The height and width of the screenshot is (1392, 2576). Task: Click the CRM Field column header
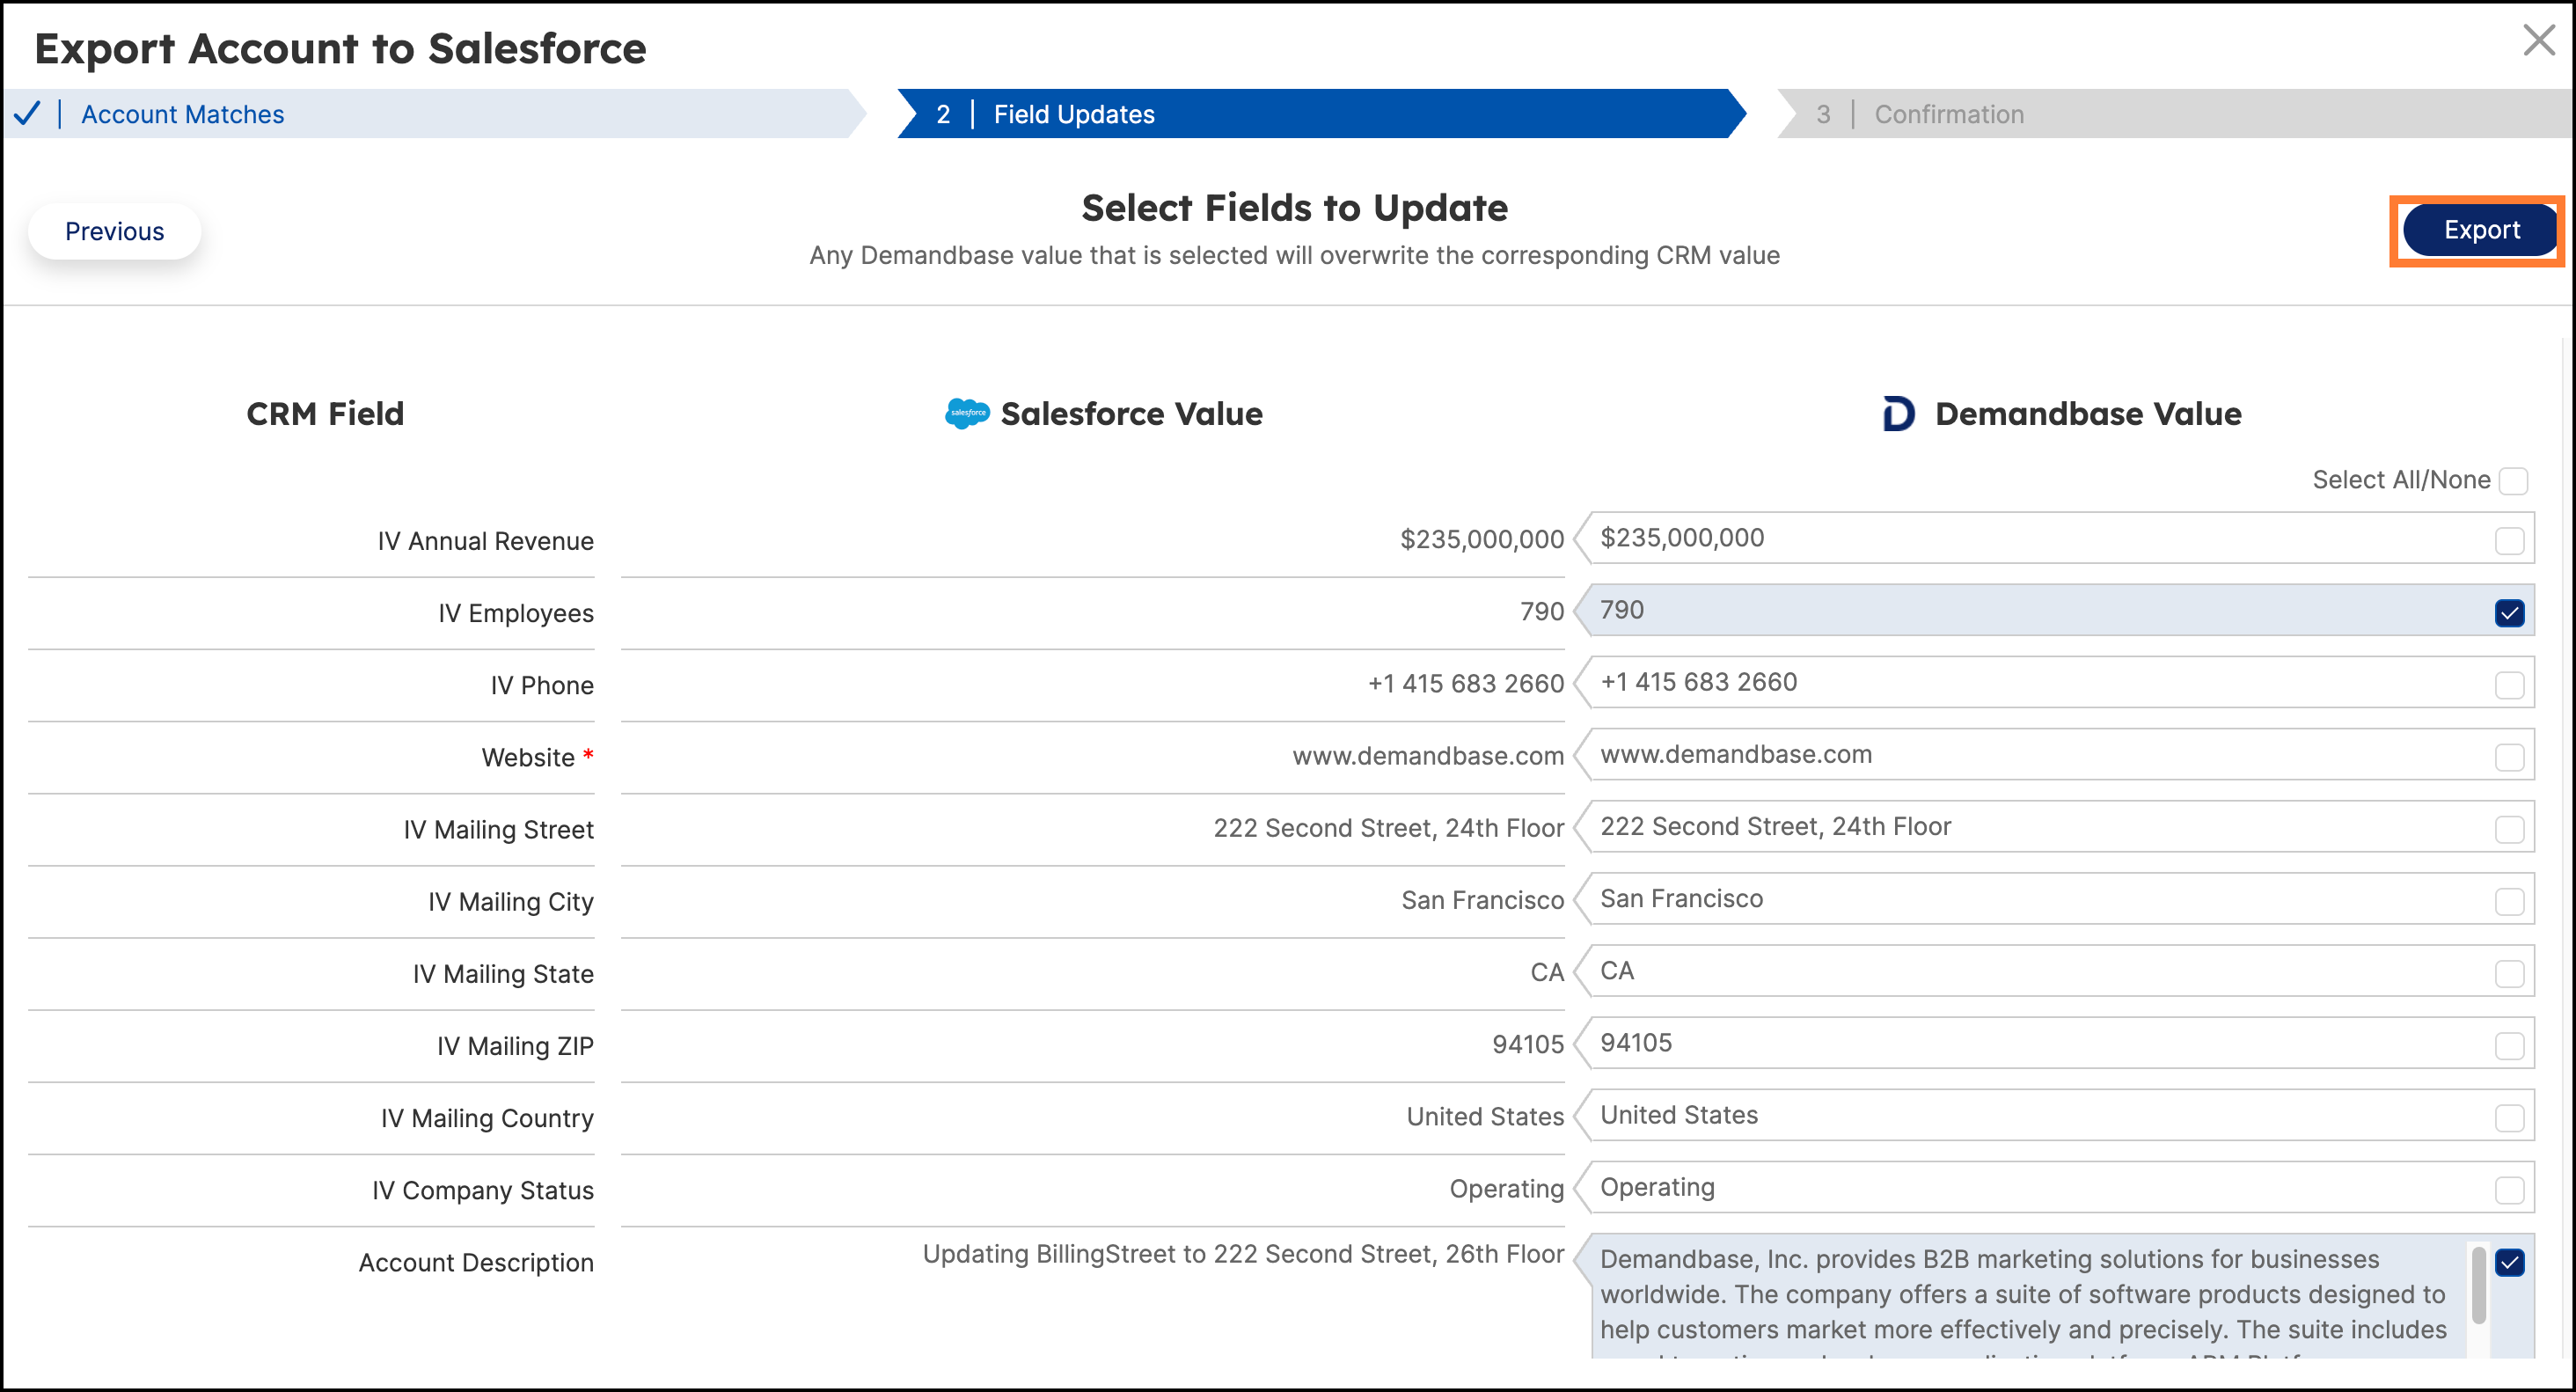(x=325, y=414)
